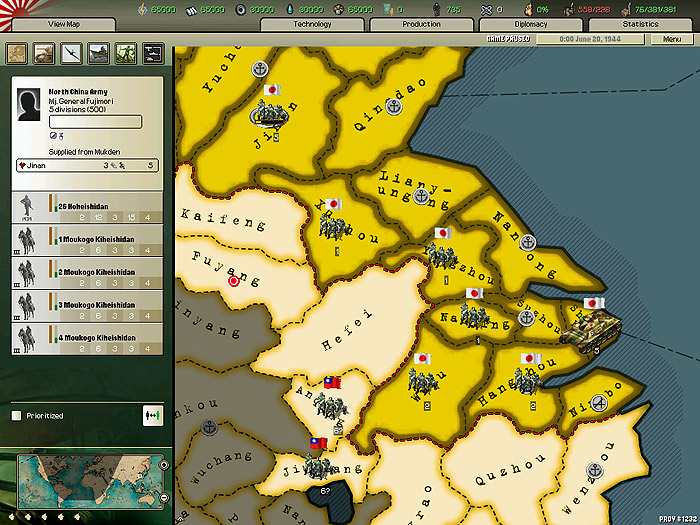700x525 pixels.
Task: Click the date display June 20, 1944
Action: tap(591, 39)
